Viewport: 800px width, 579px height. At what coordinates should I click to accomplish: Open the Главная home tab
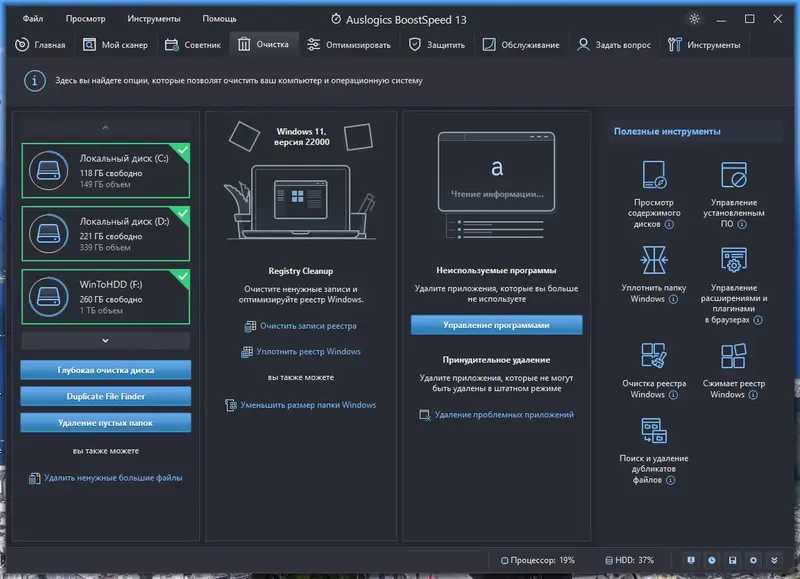[40, 45]
